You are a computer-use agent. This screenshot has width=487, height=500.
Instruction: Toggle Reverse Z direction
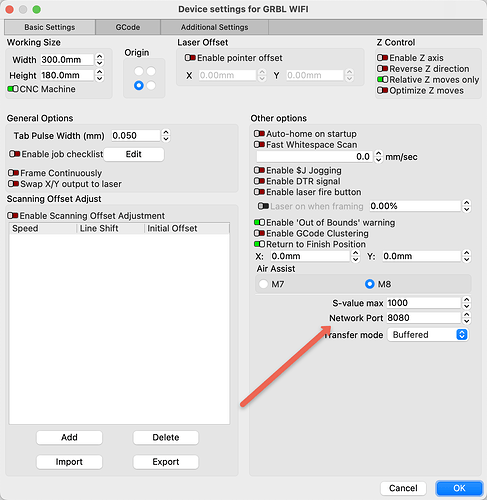coord(382,69)
